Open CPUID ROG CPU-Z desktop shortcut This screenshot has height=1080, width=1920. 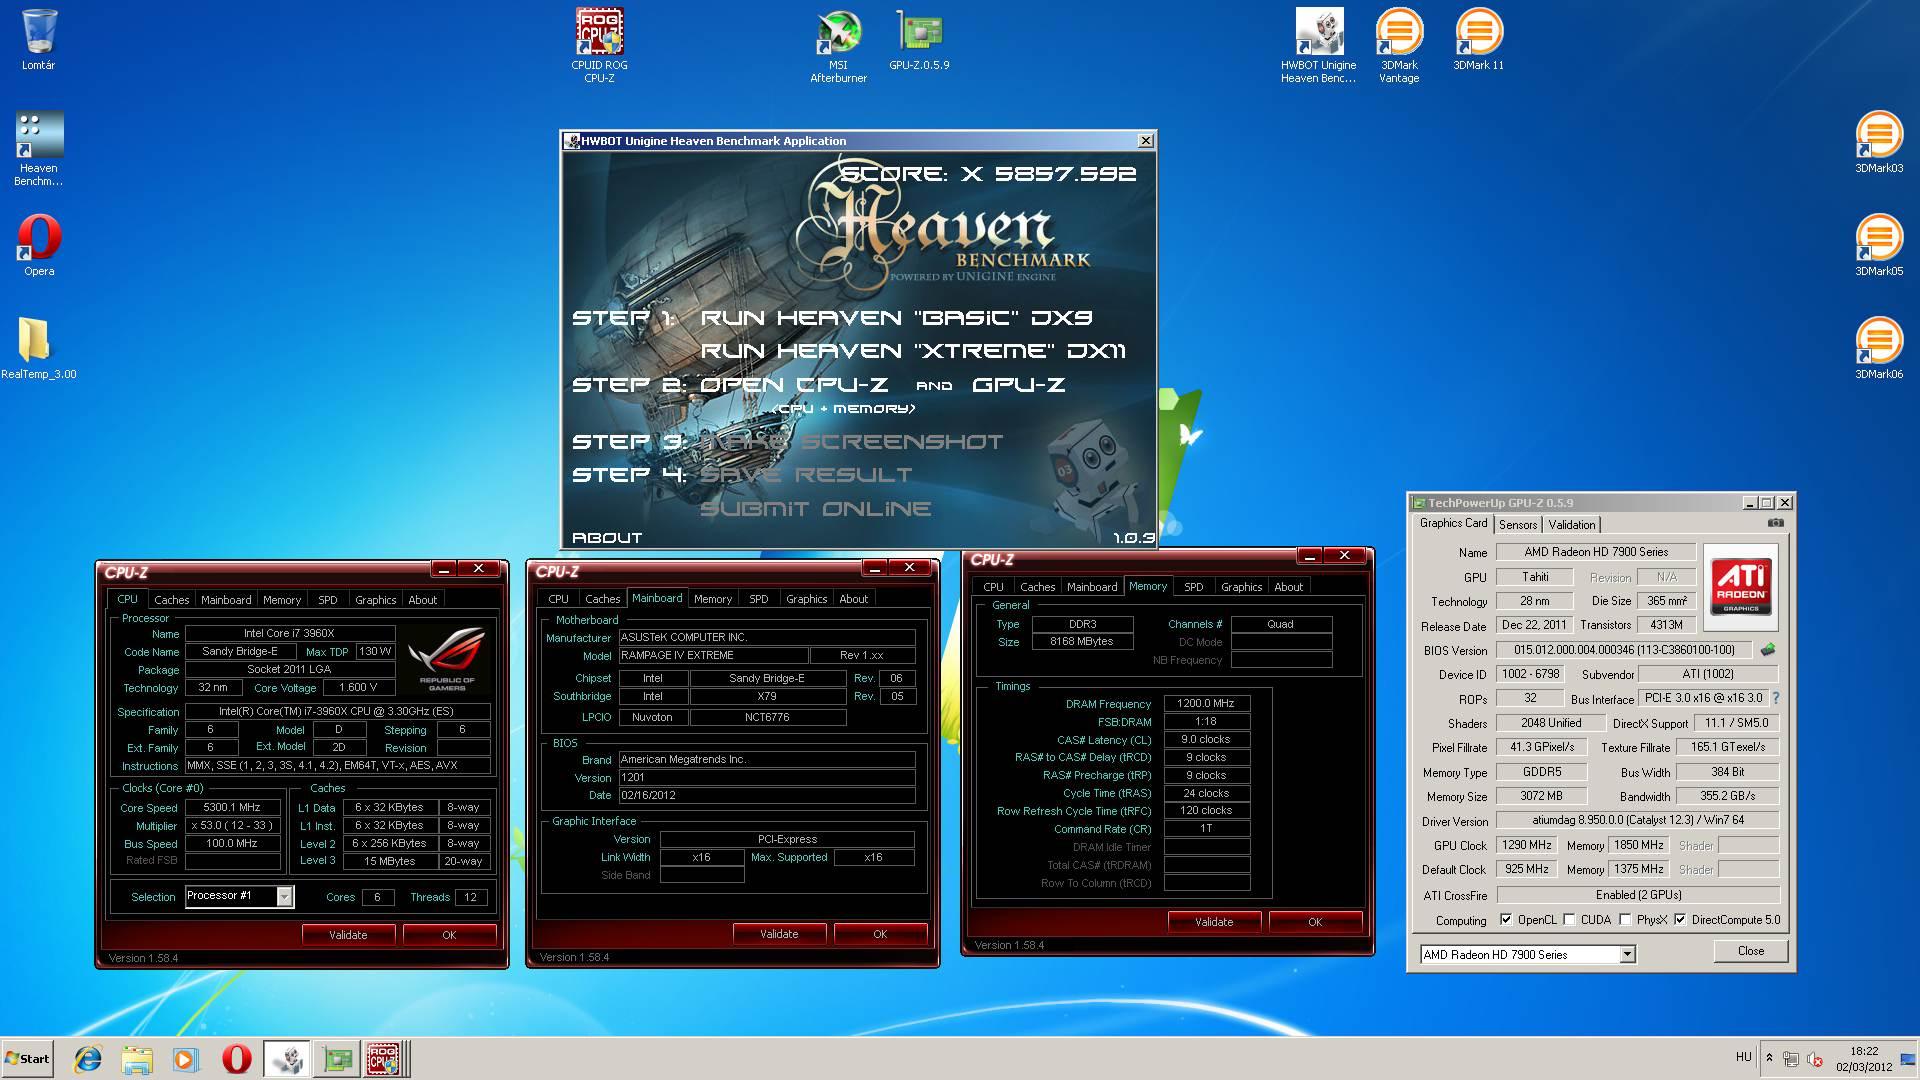[x=599, y=45]
